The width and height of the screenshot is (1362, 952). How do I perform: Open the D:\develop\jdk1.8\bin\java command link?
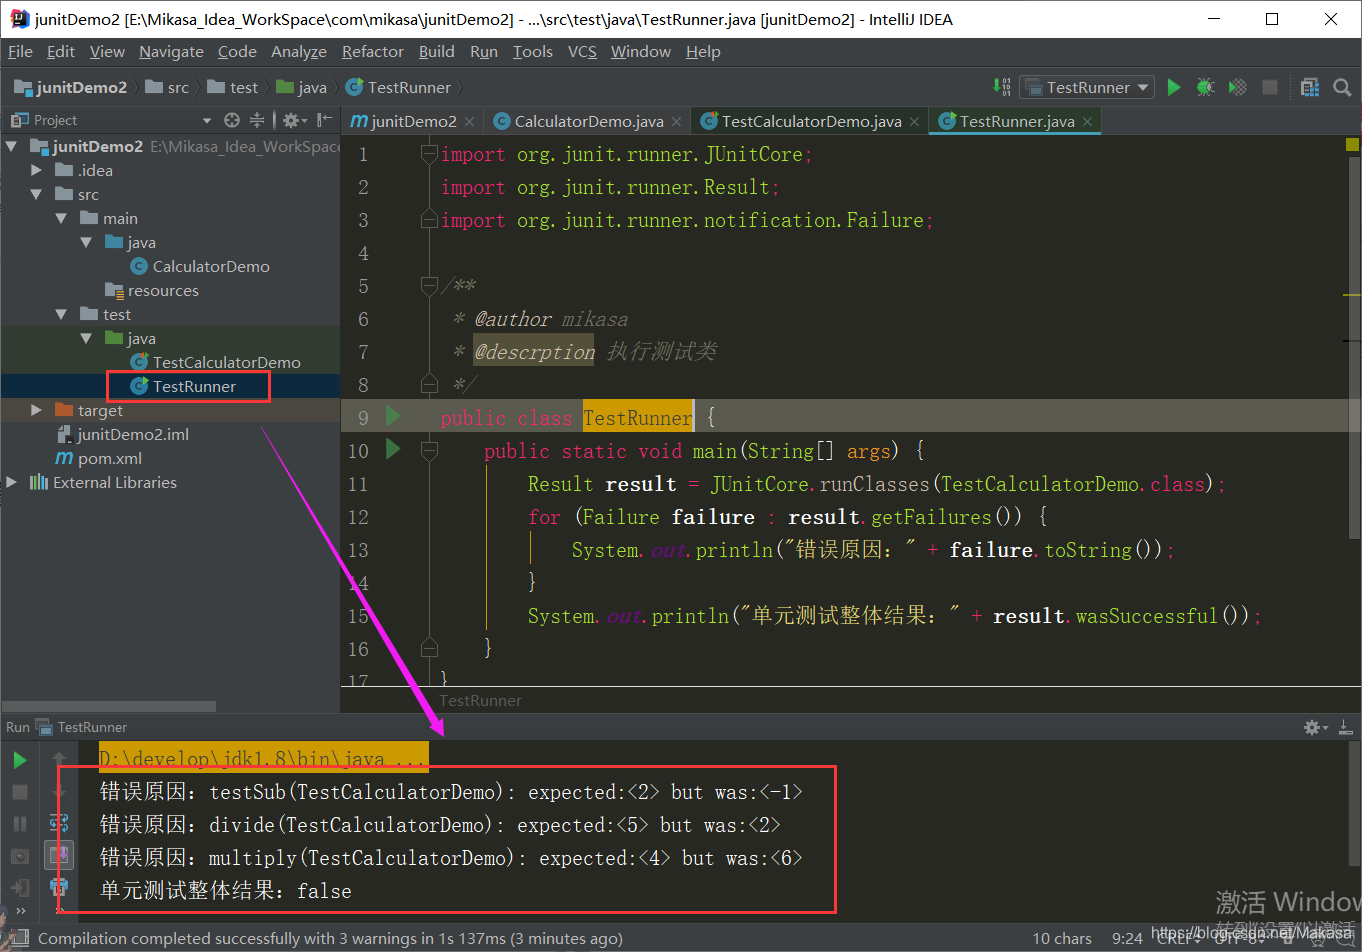(263, 758)
